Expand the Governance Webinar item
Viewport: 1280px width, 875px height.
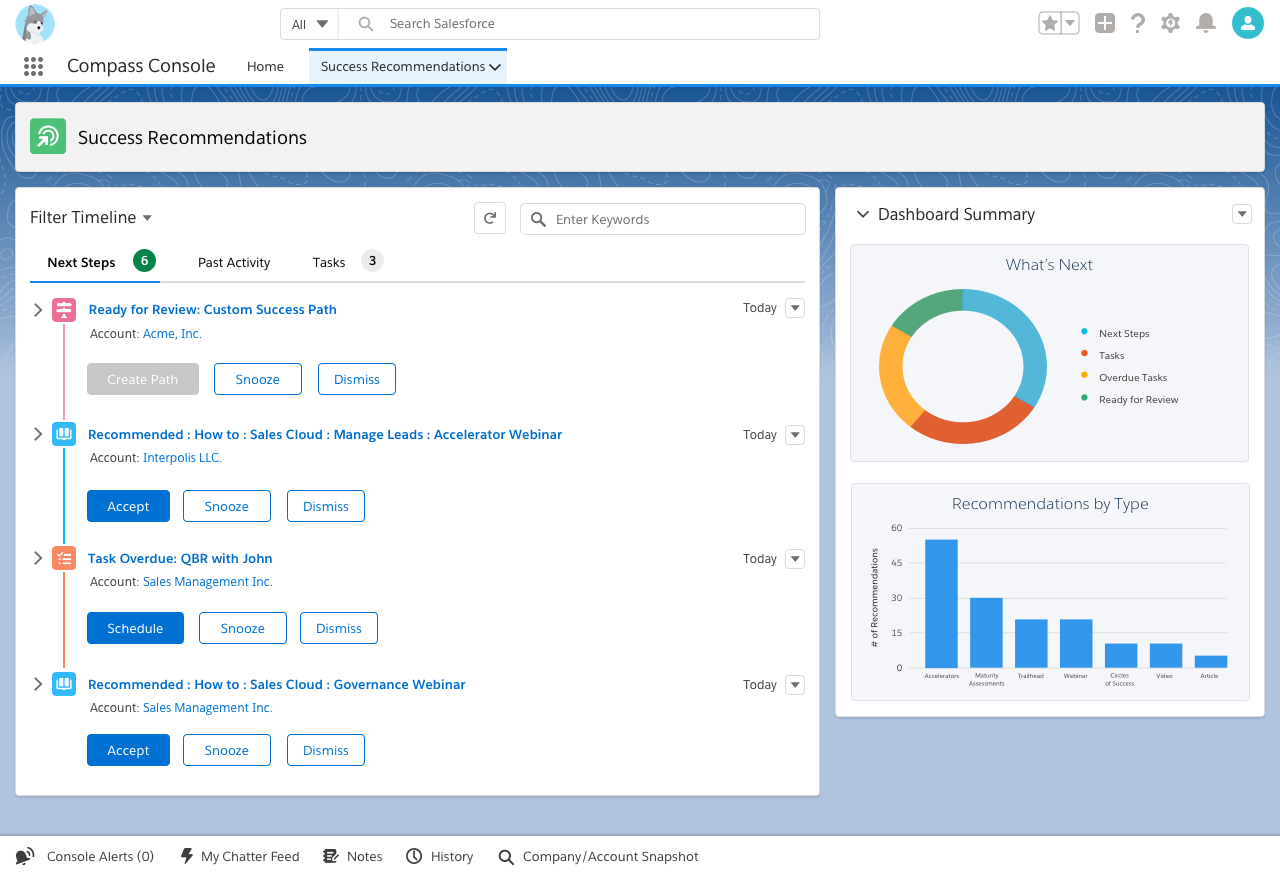(38, 684)
